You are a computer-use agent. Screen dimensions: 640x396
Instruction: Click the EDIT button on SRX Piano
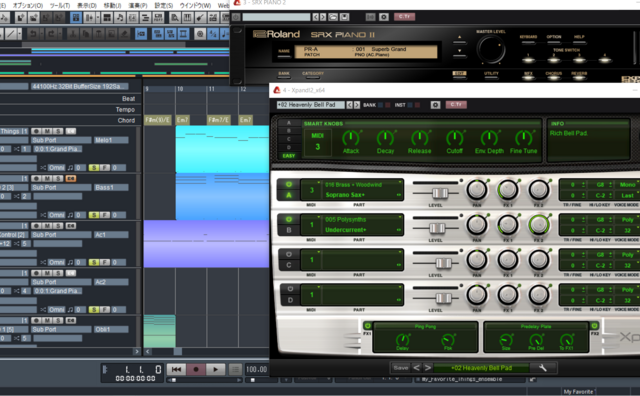click(x=460, y=73)
